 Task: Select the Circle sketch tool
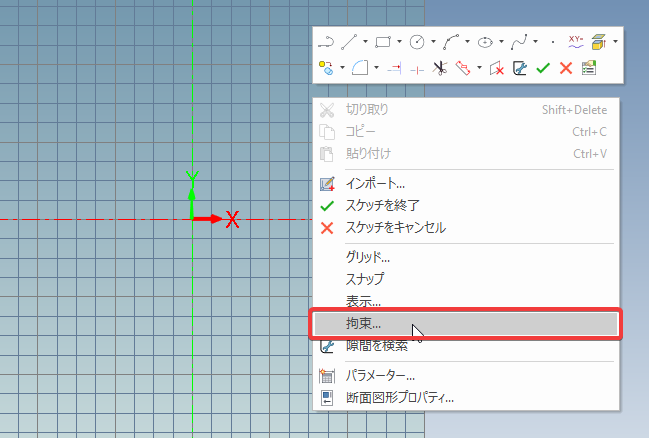417,42
